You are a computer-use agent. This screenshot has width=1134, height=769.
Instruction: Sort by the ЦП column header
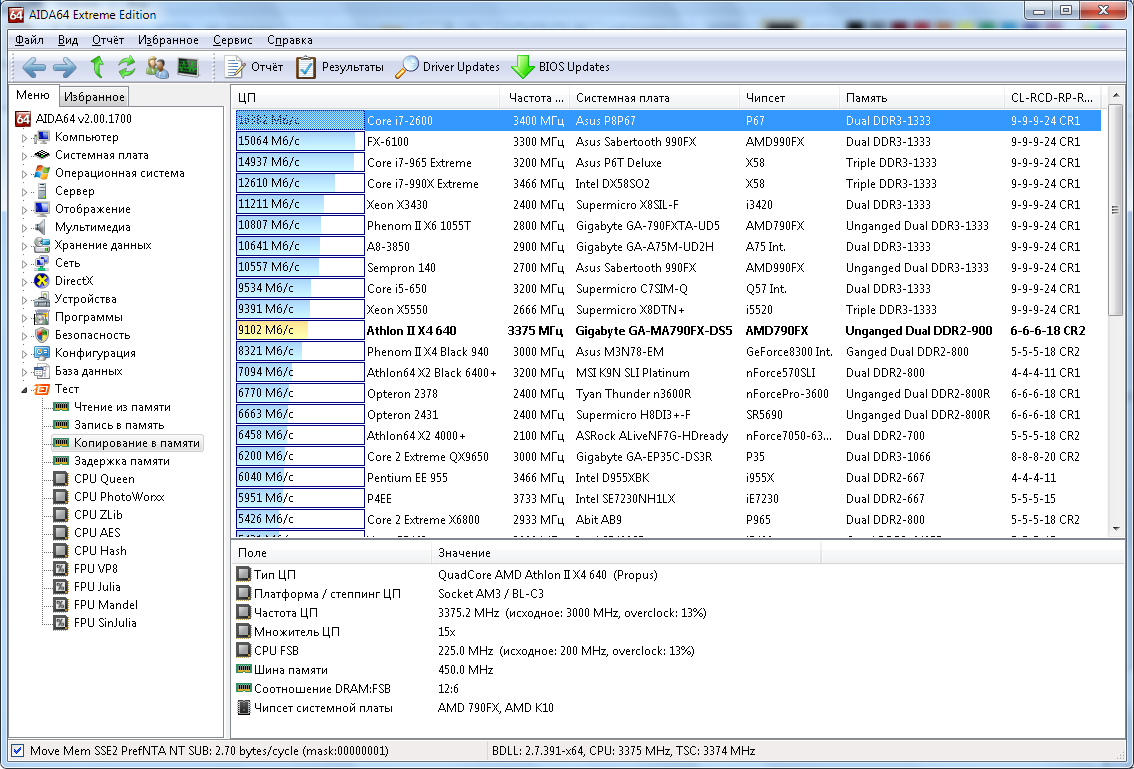point(366,98)
